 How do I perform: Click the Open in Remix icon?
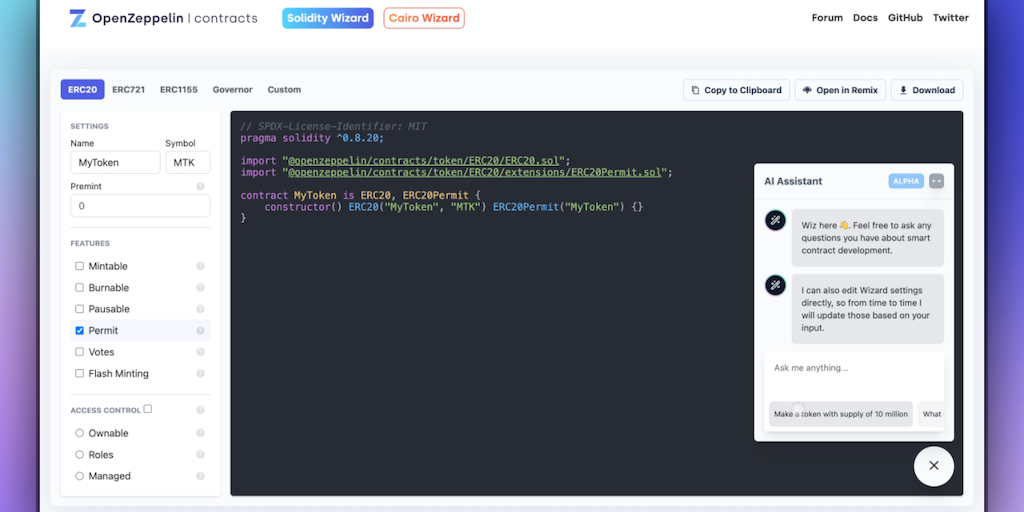(x=807, y=90)
